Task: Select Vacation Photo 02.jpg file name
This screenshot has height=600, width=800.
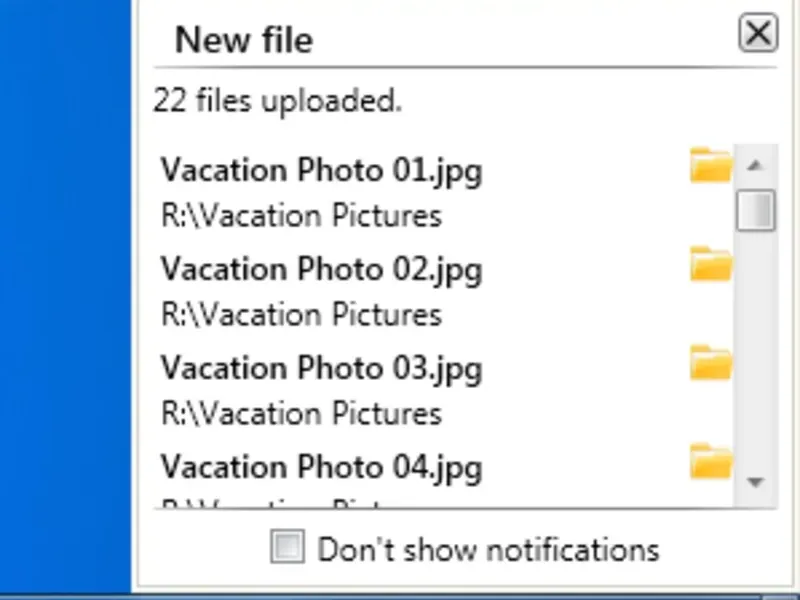Action: tap(321, 270)
